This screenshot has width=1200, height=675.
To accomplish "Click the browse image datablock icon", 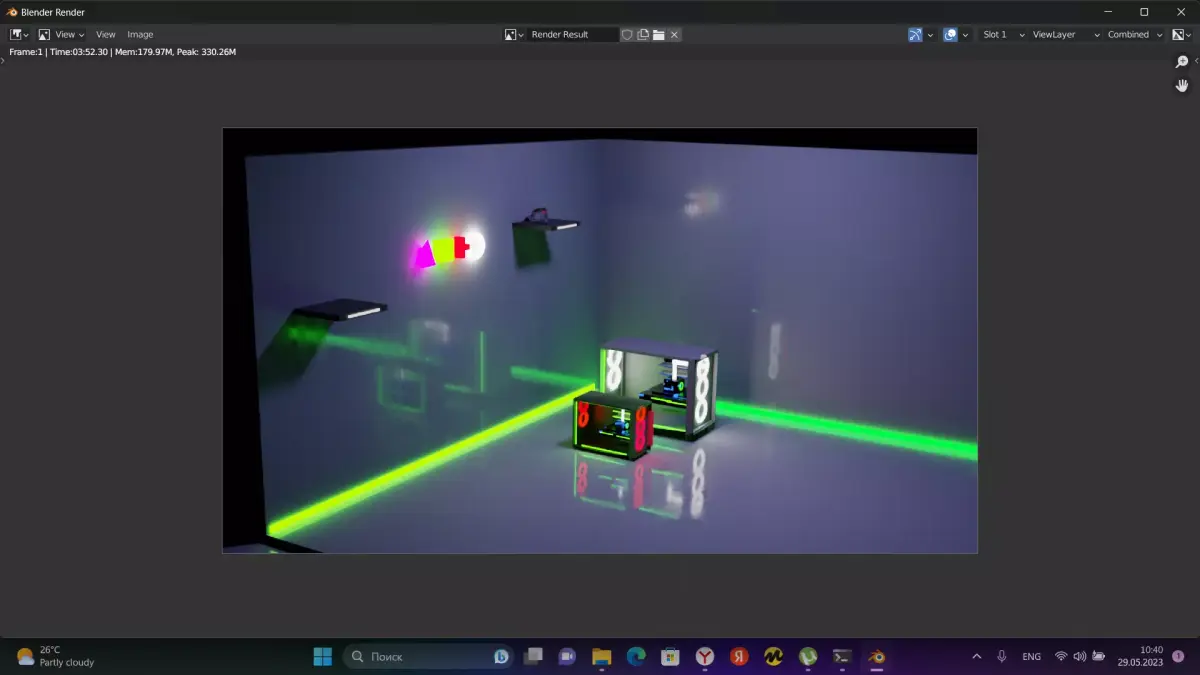I will coord(511,34).
